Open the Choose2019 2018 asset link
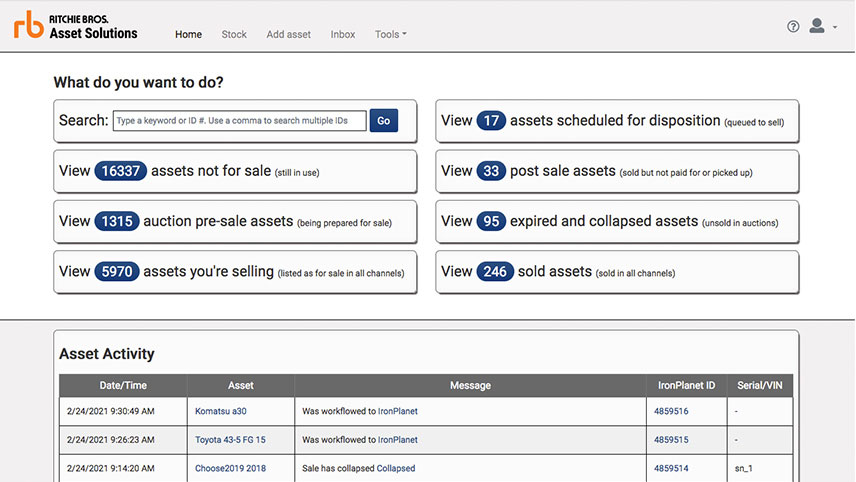This screenshot has height=482, width=856. [230, 468]
